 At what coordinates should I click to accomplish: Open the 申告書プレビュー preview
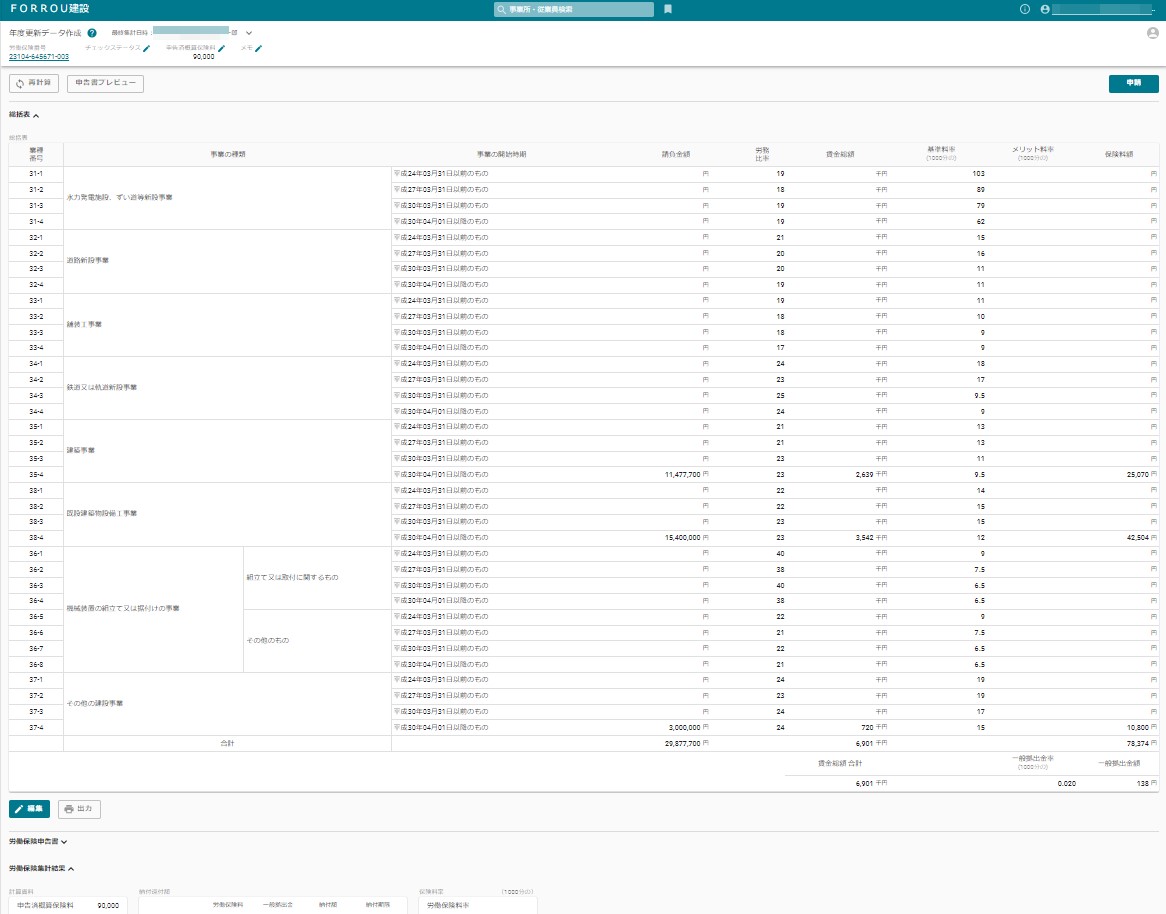coord(105,83)
